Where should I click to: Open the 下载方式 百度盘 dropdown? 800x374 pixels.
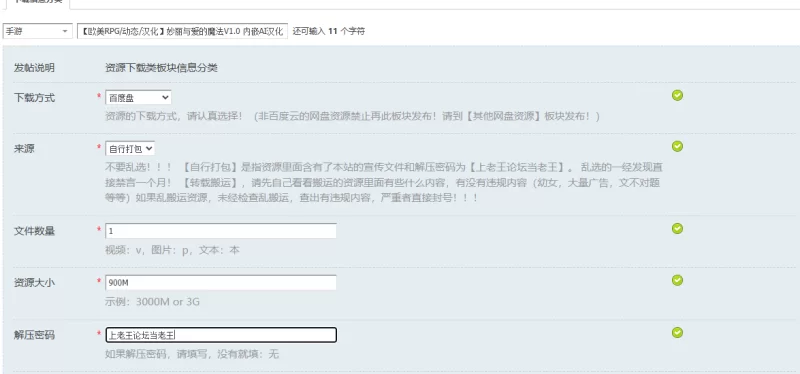pyautogui.click(x=138, y=97)
